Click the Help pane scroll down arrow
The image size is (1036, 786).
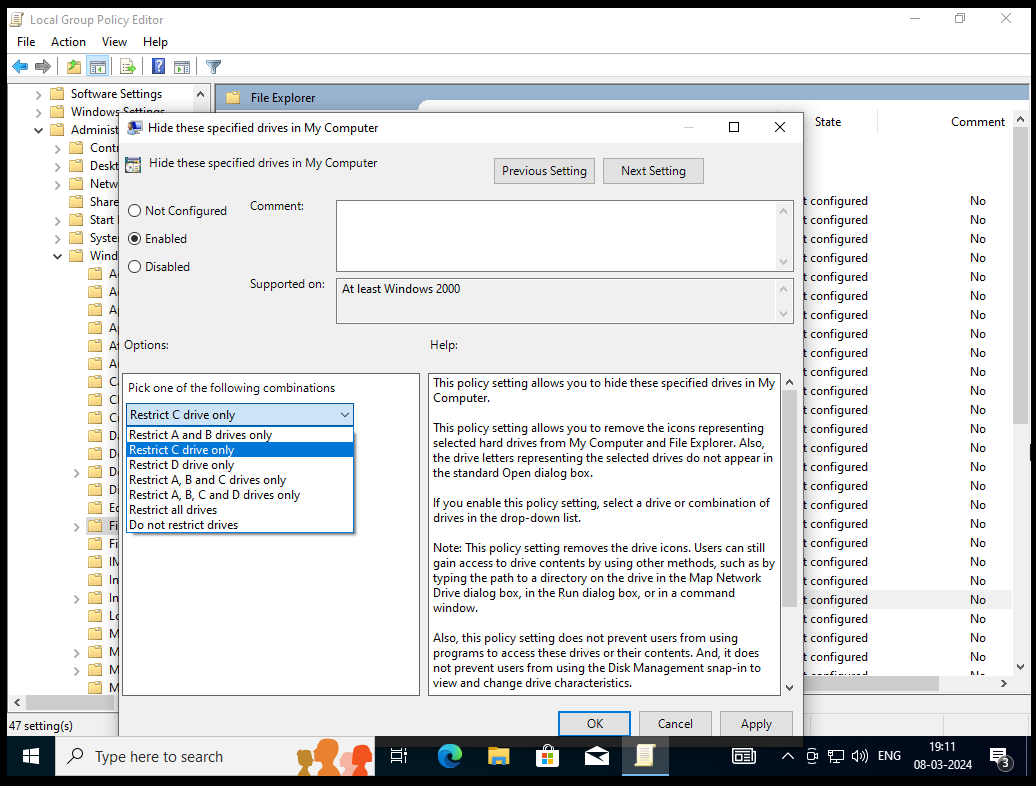tap(789, 688)
